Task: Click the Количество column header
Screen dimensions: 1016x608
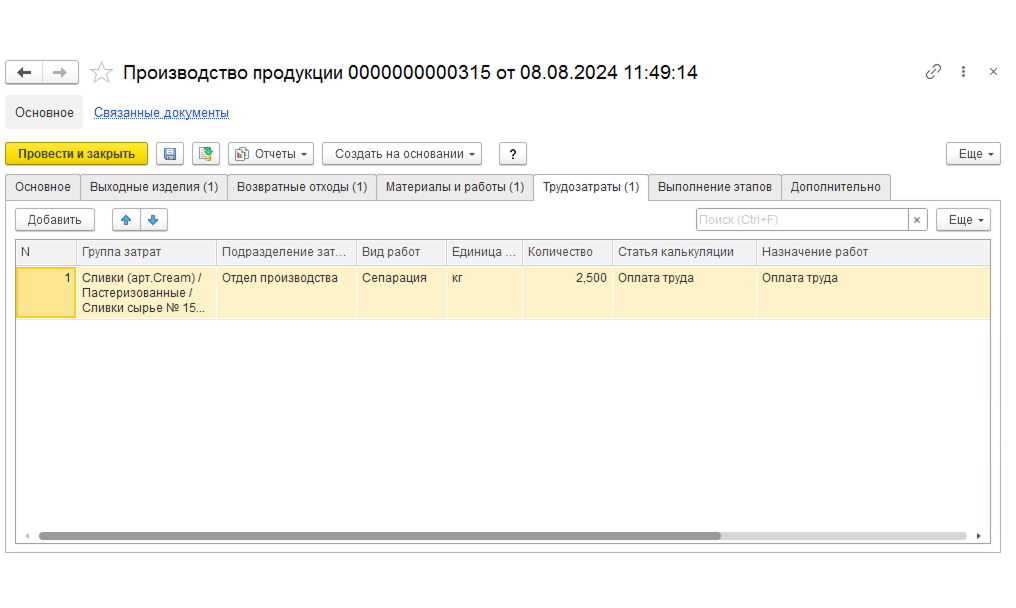Action: click(x=567, y=252)
